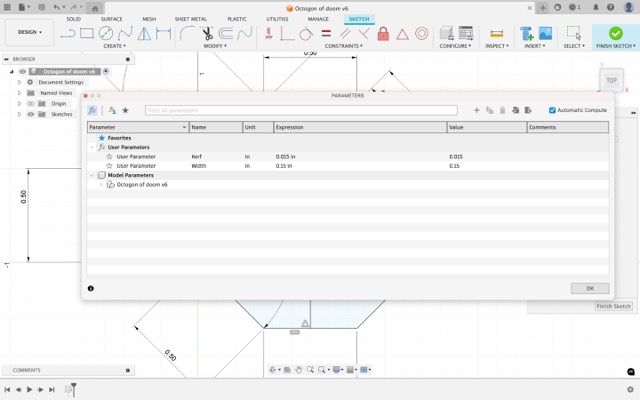Open the Create dropdown menu
Viewport: 640px width, 400px height.
(114, 46)
